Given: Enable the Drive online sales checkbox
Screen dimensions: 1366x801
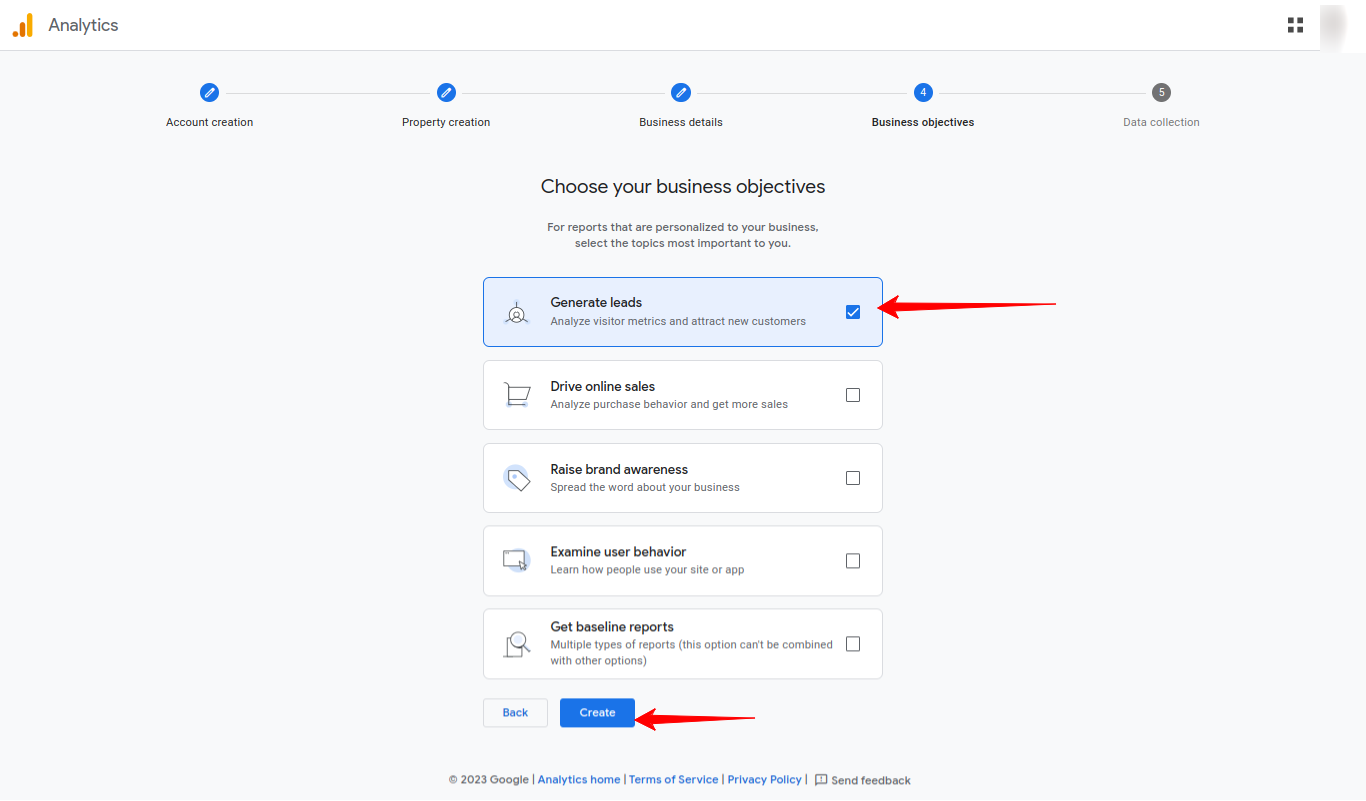Looking at the screenshot, I should point(853,395).
